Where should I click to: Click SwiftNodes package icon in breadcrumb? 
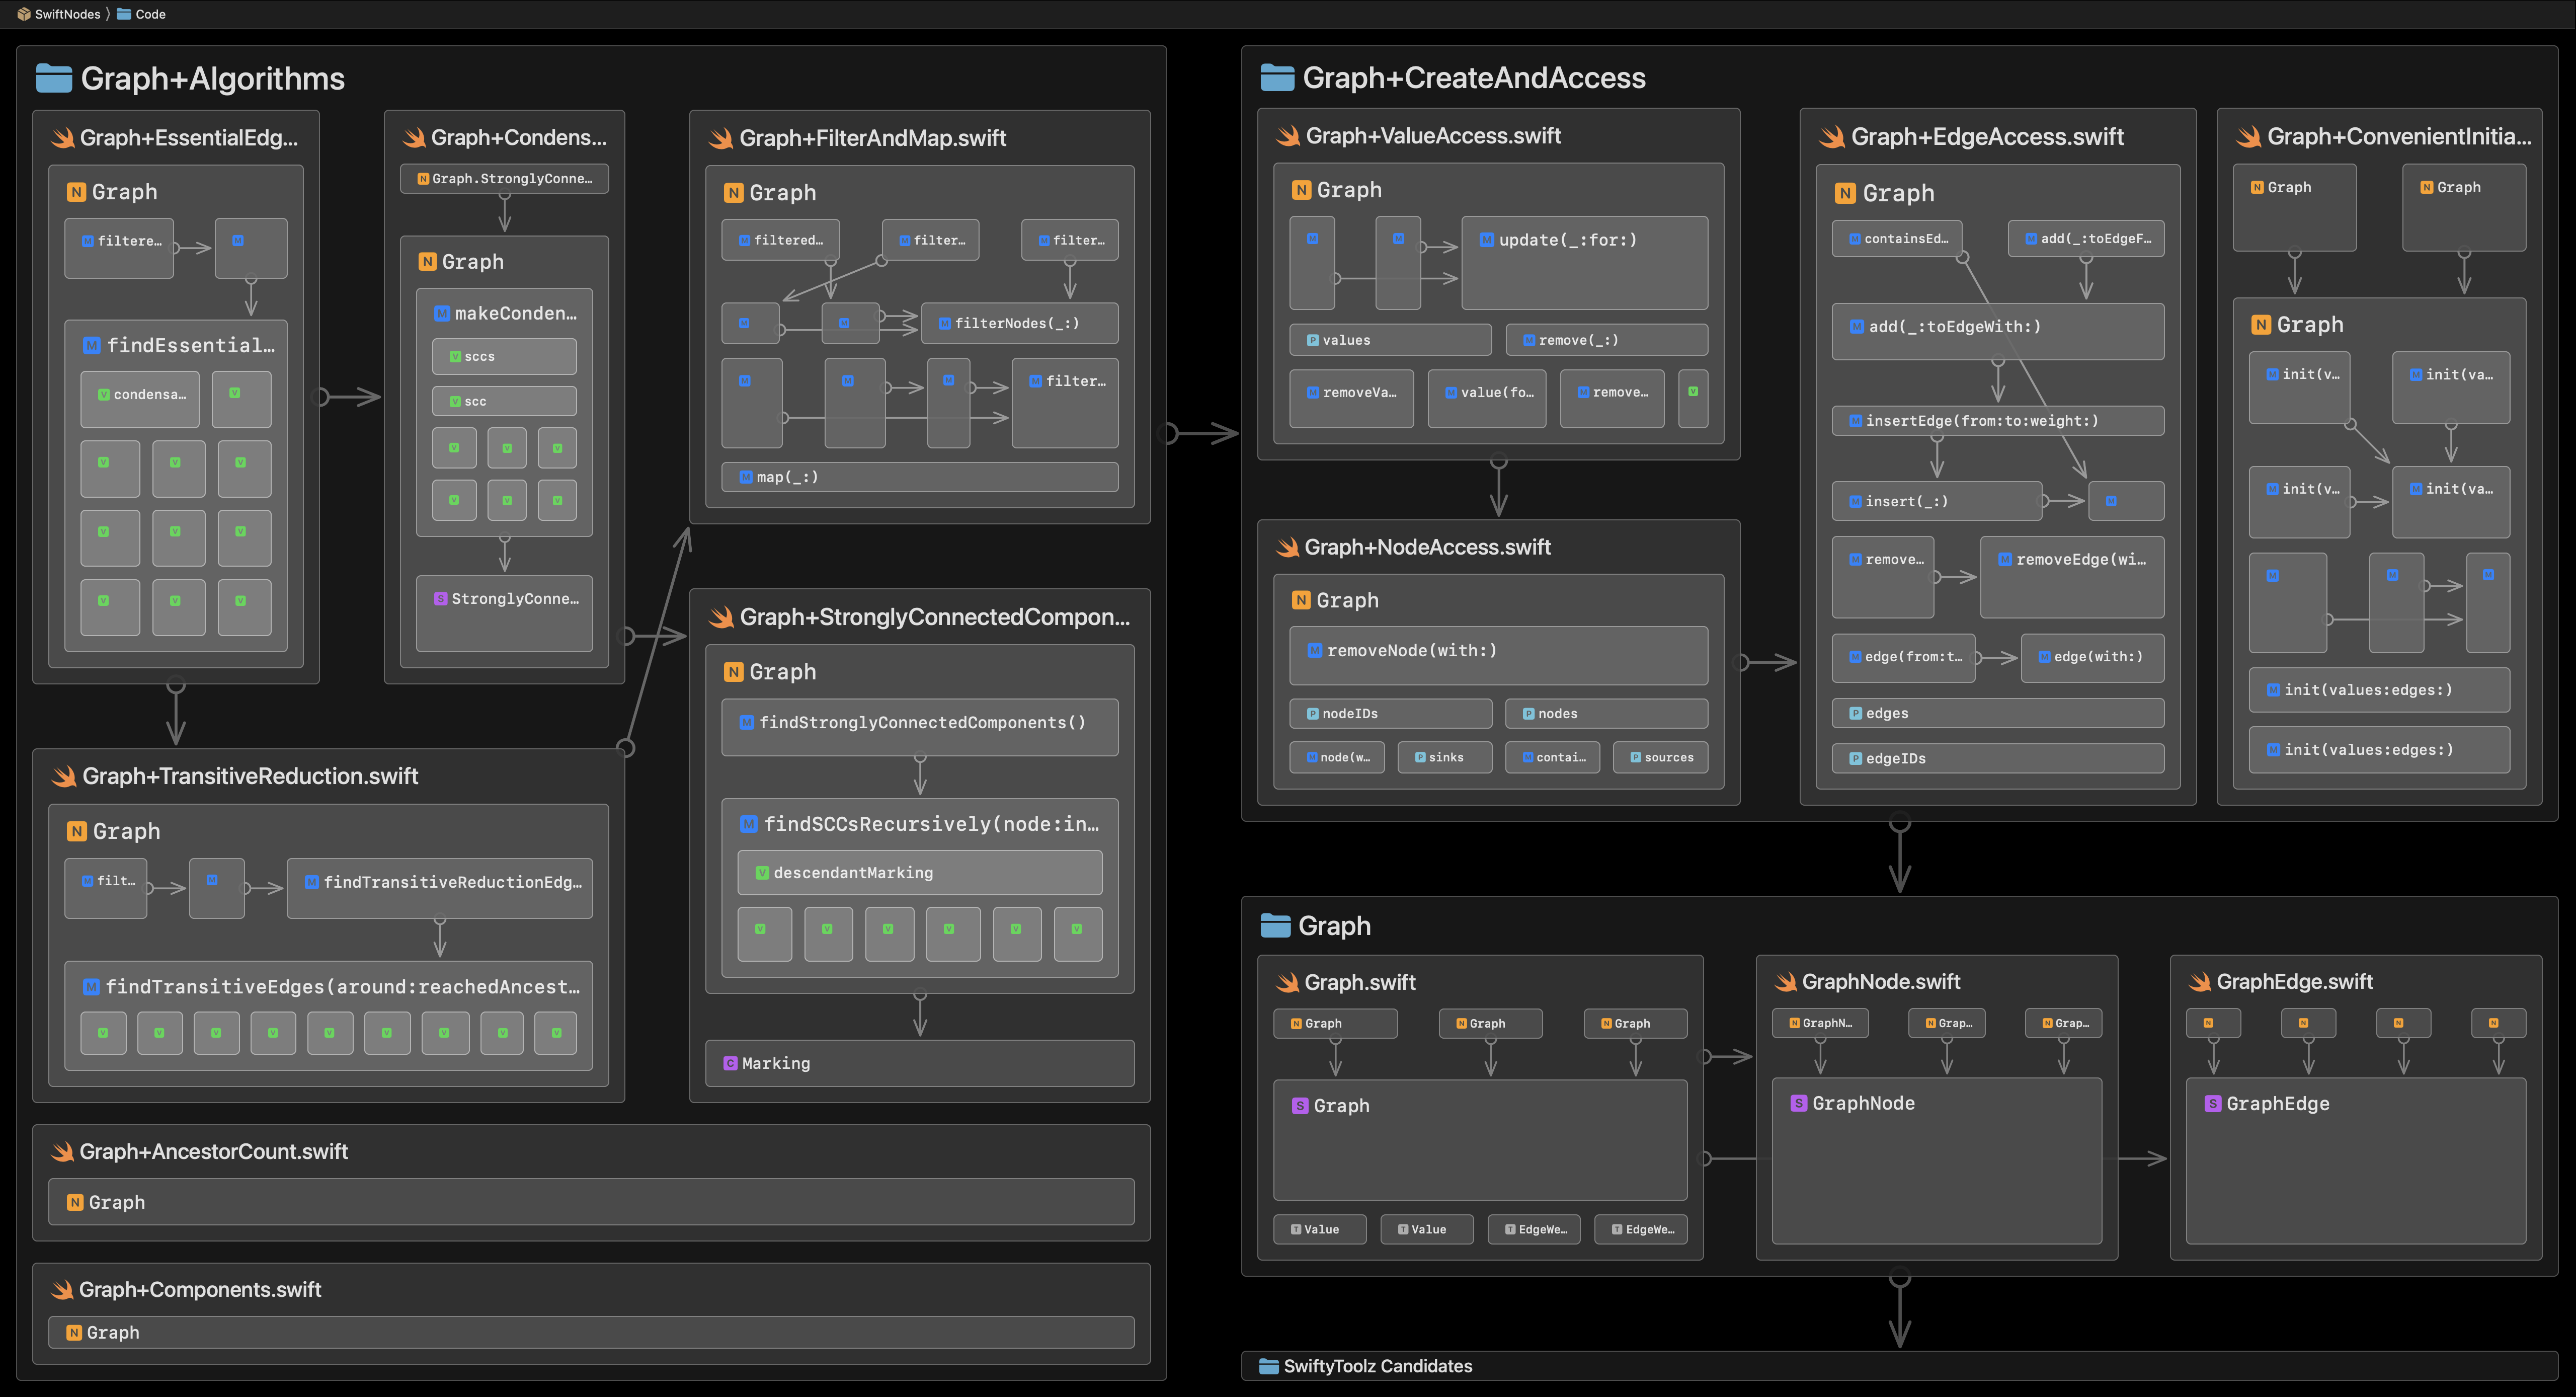(24, 14)
